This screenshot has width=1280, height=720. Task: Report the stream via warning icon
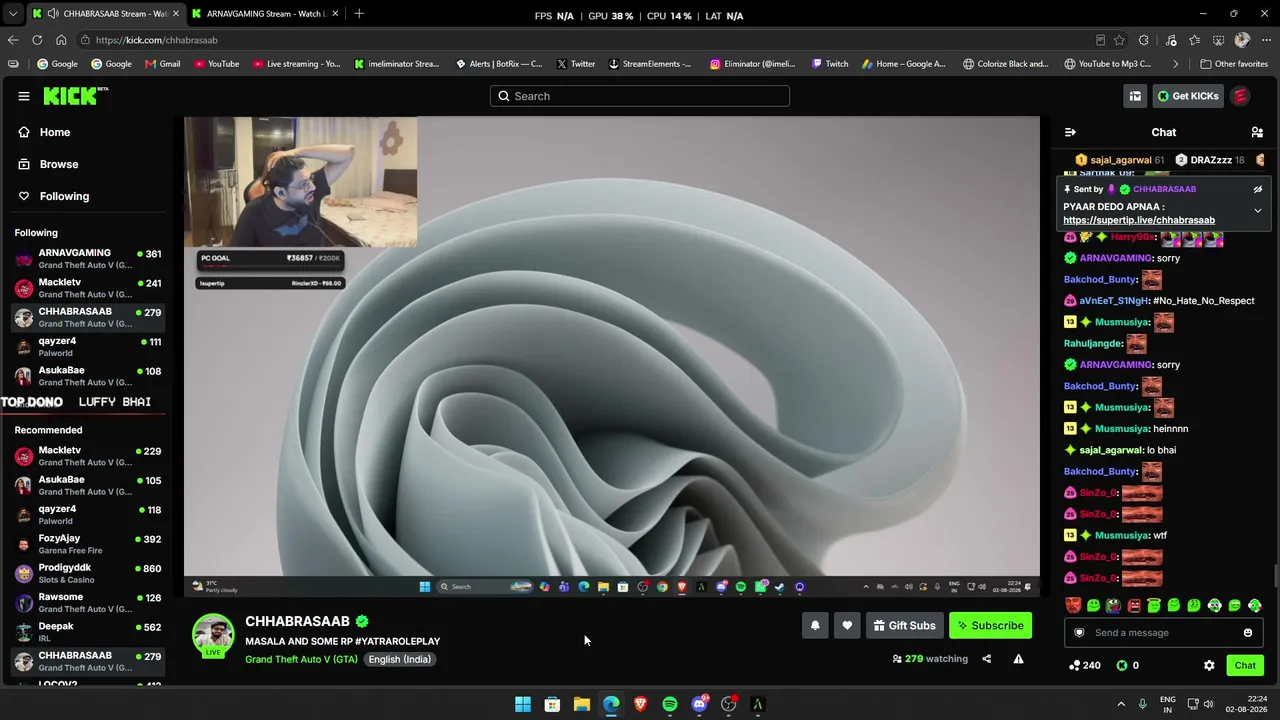point(1018,659)
